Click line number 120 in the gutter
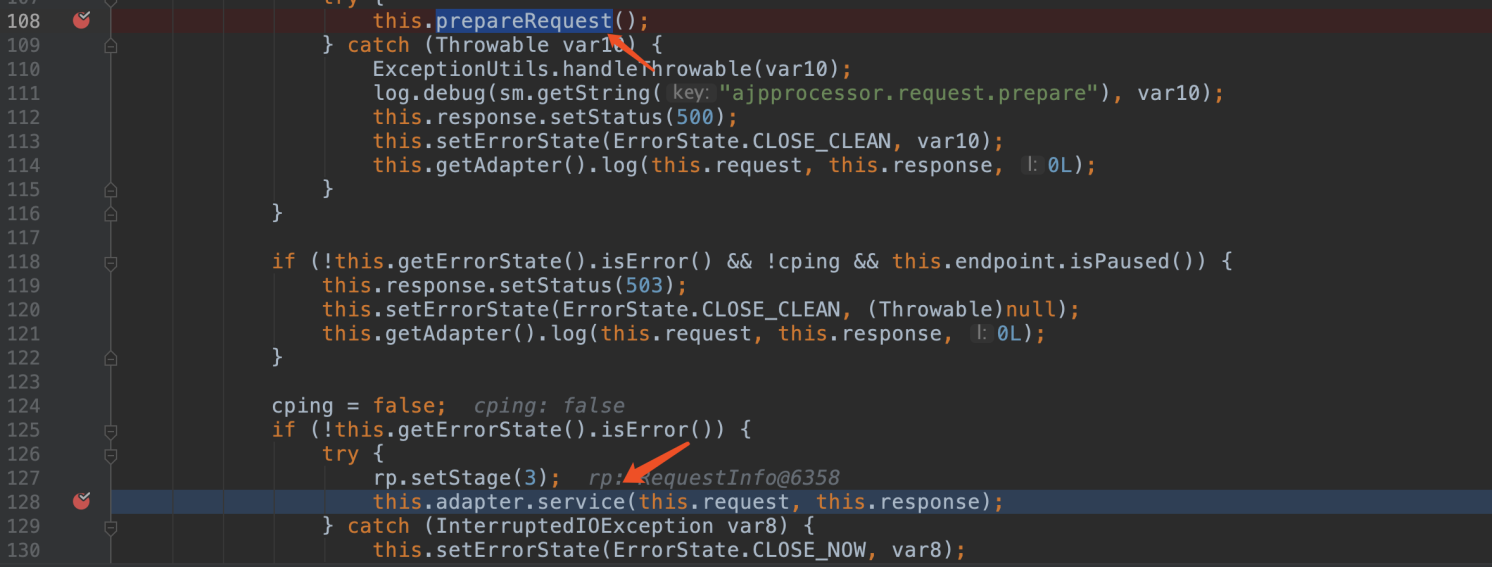Image resolution: width=1492 pixels, height=567 pixels. (23, 309)
